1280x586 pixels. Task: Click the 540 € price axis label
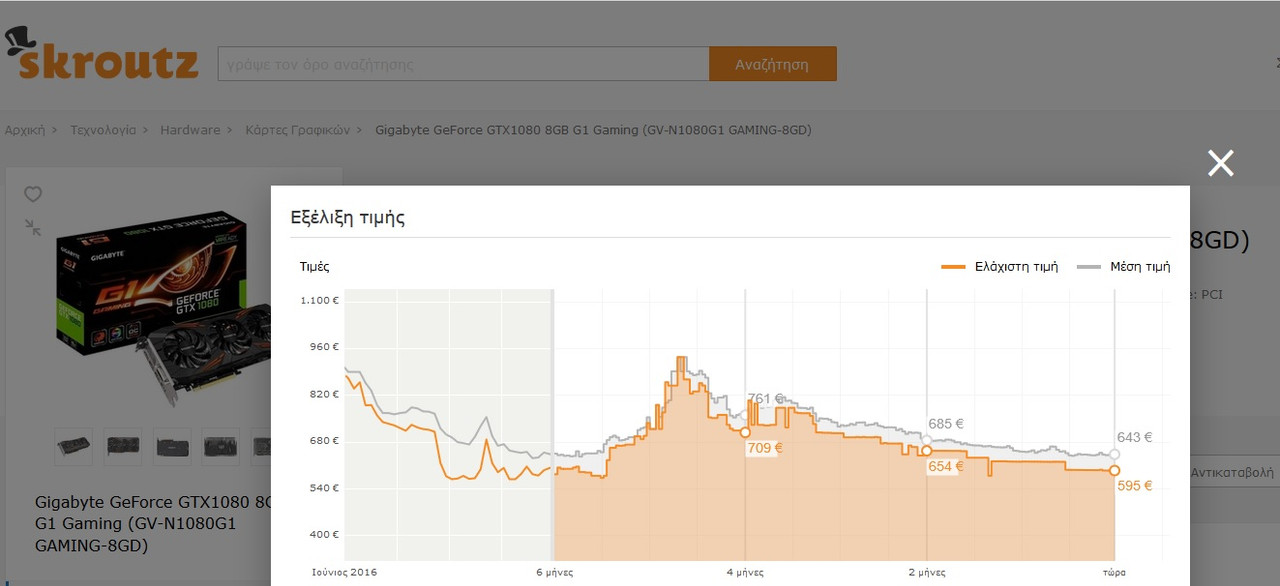click(323, 488)
